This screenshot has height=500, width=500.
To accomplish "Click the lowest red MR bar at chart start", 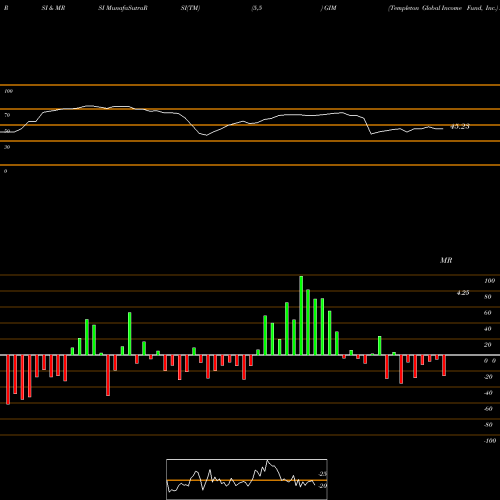I will 8,380.
